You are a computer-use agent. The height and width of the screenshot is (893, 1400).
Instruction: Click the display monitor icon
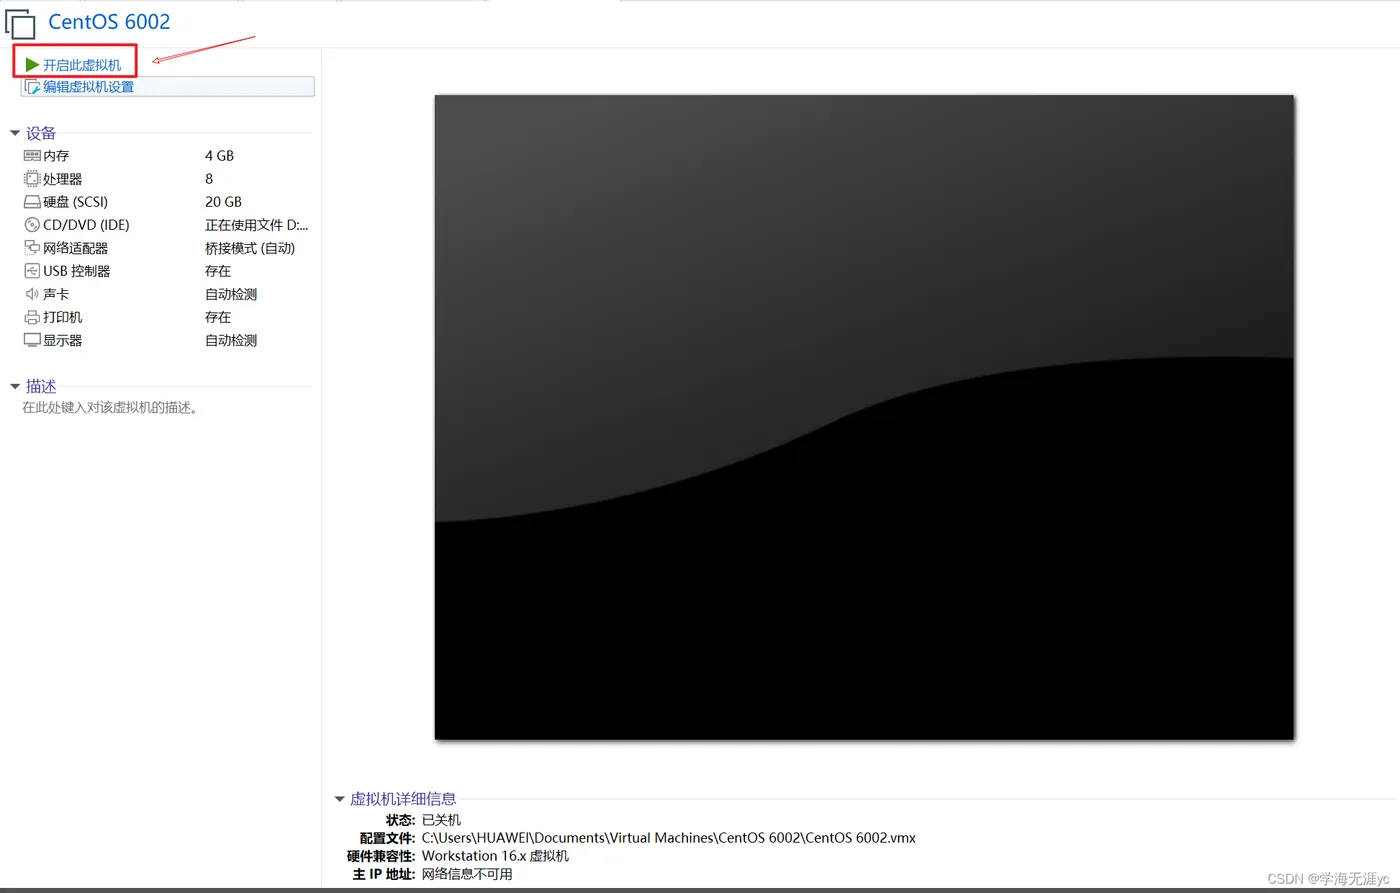(x=32, y=340)
